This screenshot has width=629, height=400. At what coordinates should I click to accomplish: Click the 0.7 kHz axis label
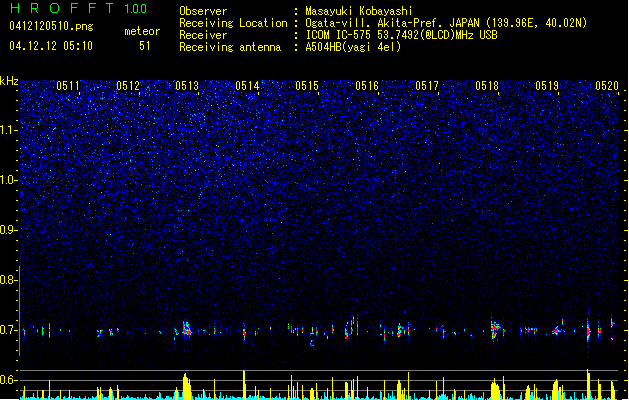tap(9, 330)
